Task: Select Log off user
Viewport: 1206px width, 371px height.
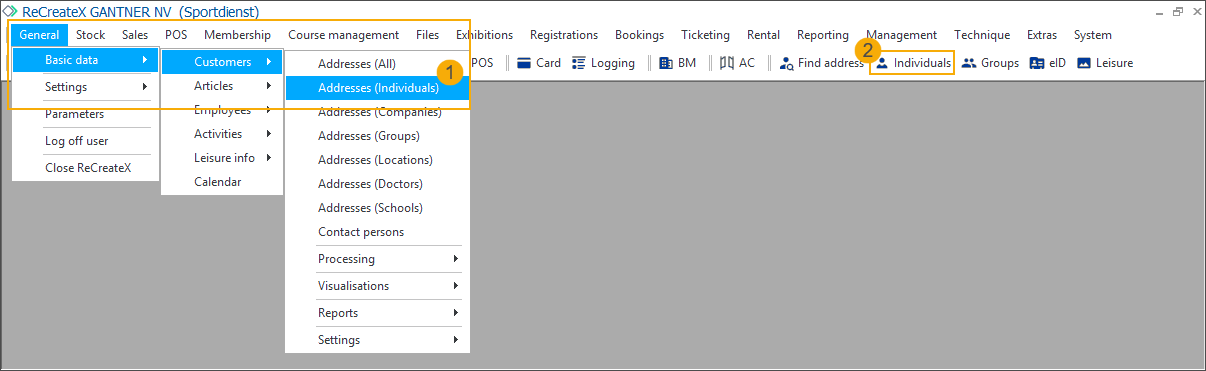Action: point(86,141)
